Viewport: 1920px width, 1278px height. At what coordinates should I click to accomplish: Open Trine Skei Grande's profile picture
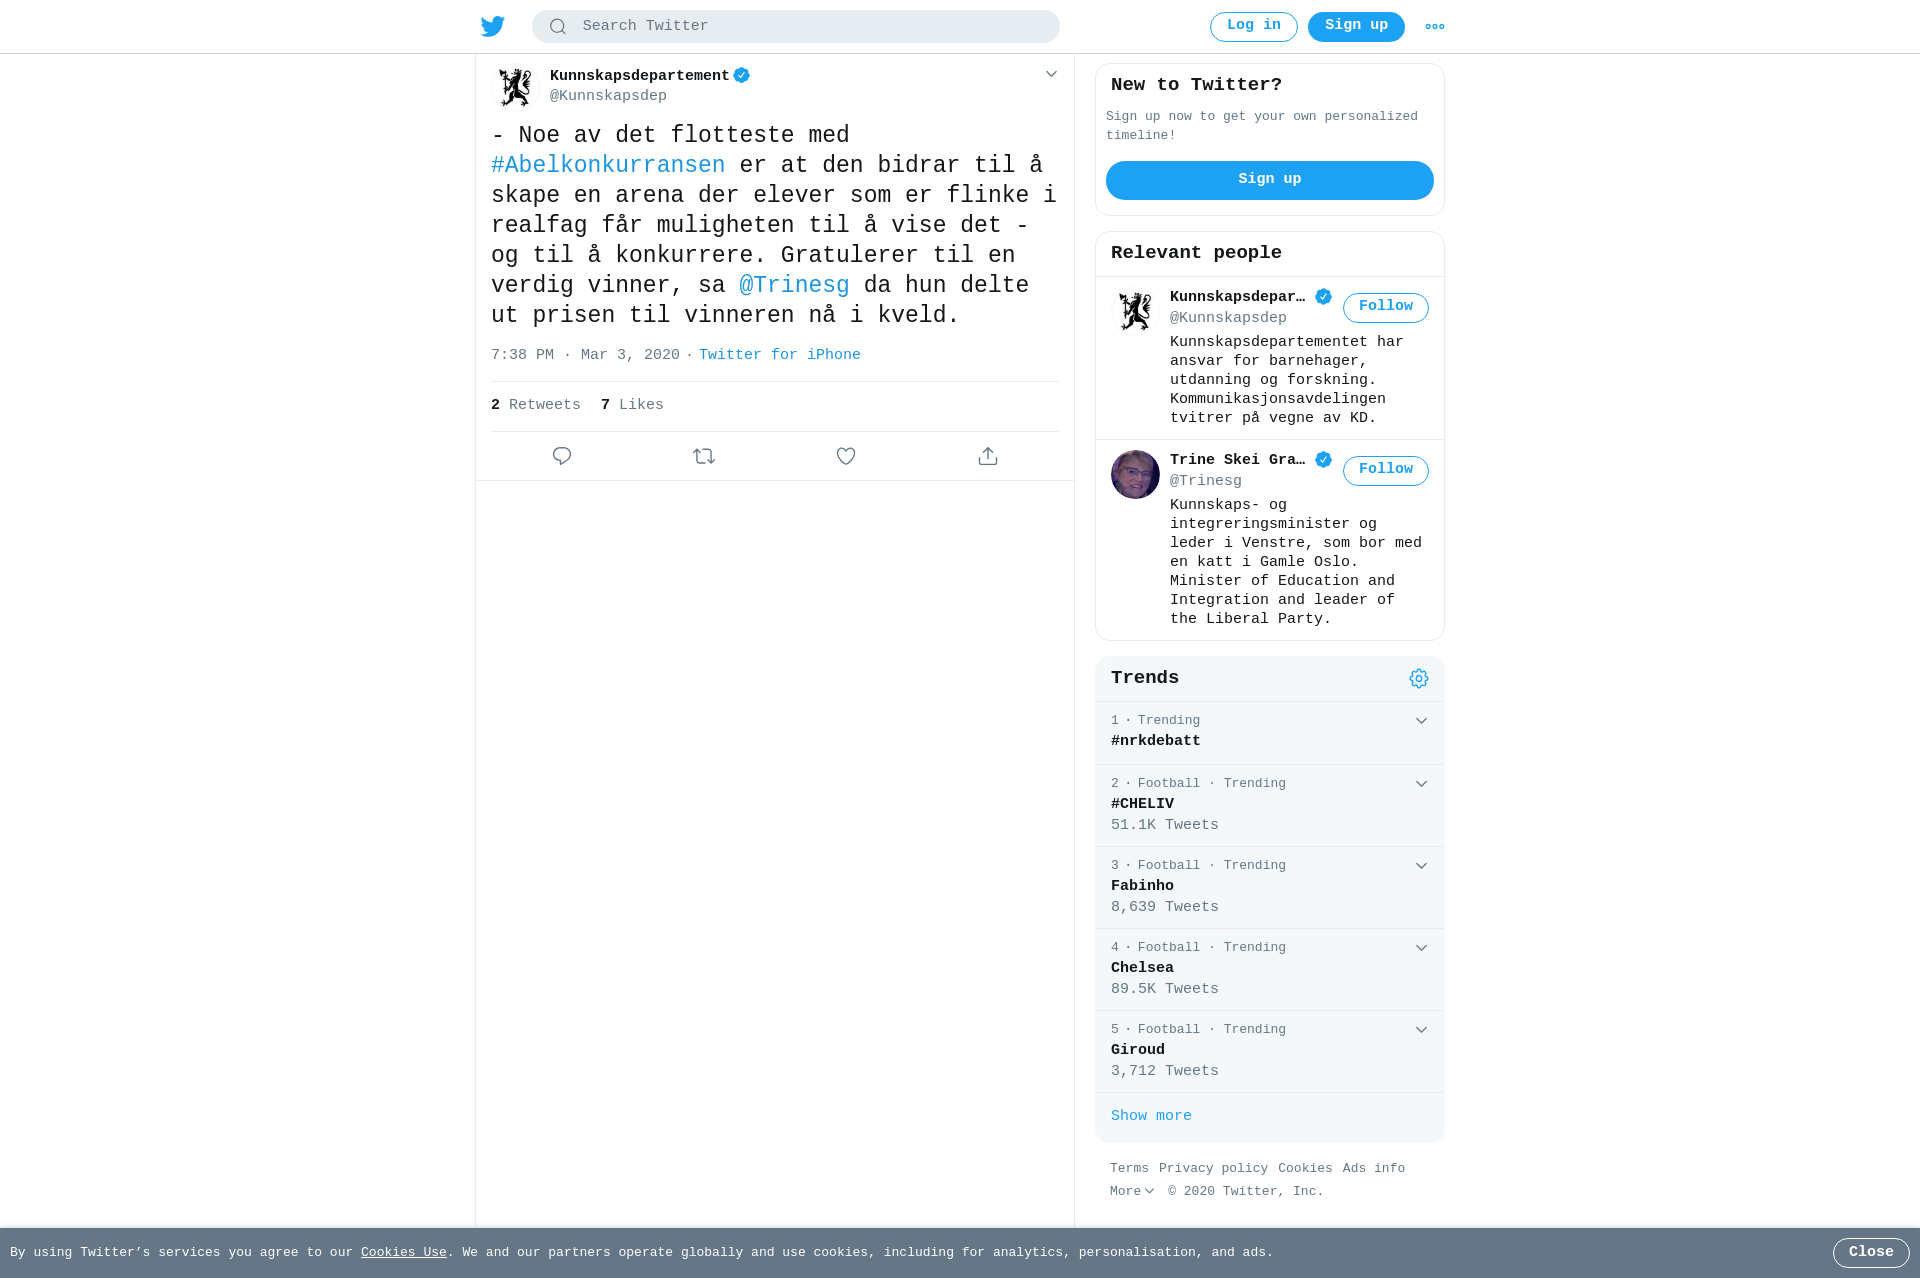1135,474
